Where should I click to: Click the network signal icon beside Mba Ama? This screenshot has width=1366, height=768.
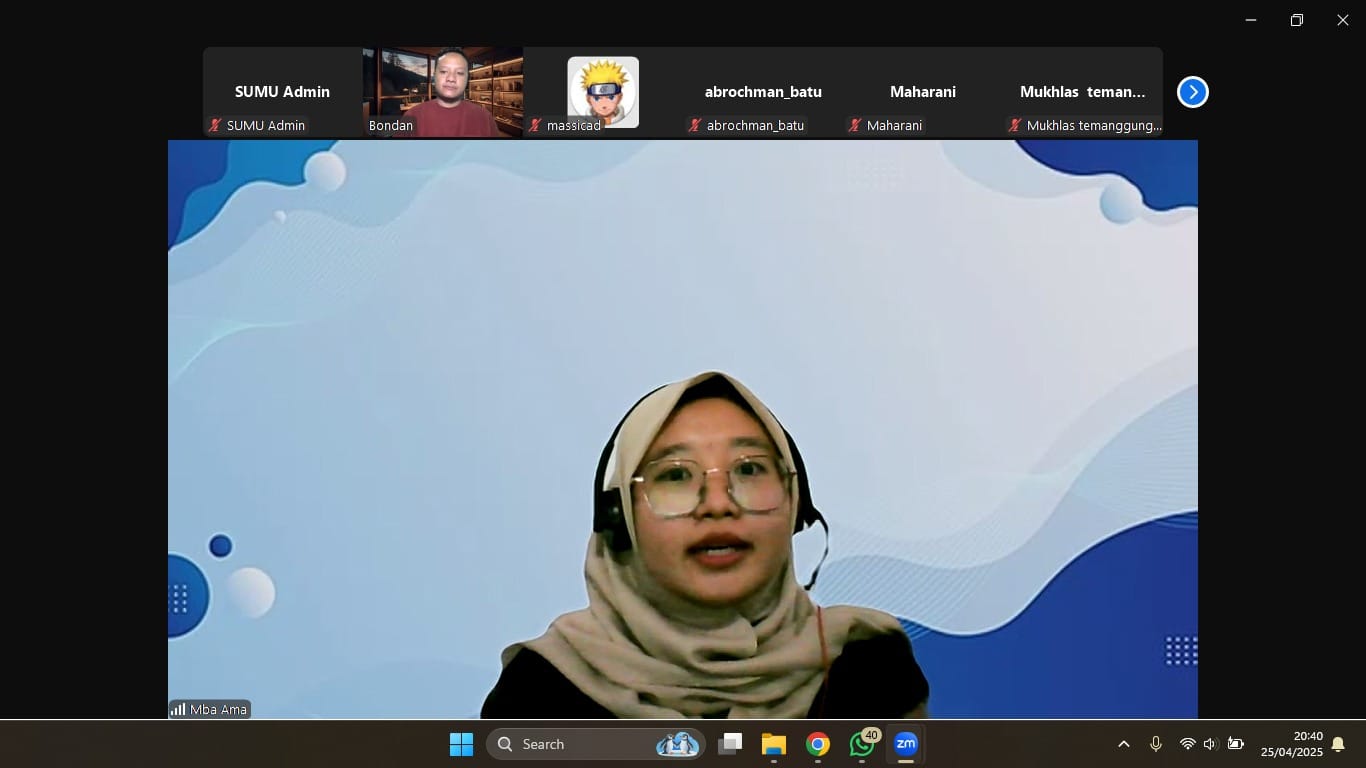(178, 710)
